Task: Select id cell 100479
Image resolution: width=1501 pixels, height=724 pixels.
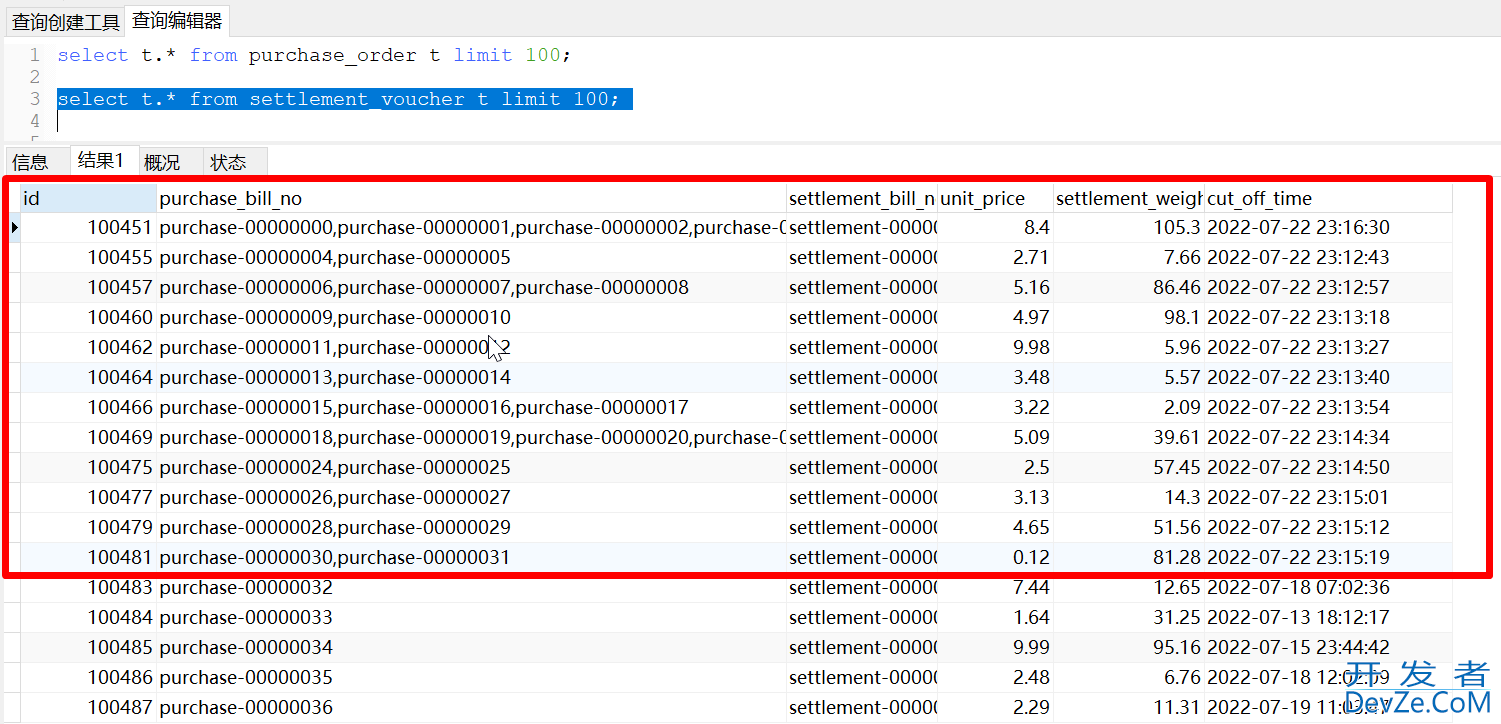Action: pos(88,527)
